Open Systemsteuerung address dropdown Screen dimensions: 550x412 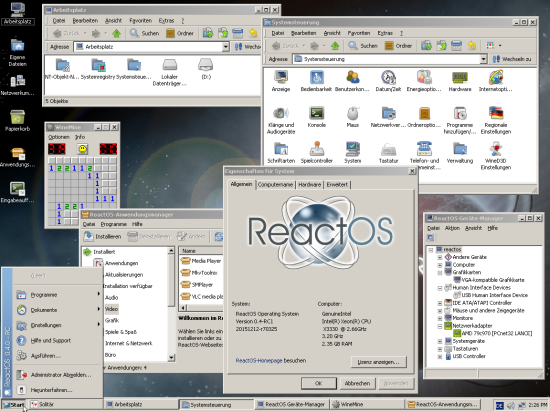(x=483, y=59)
